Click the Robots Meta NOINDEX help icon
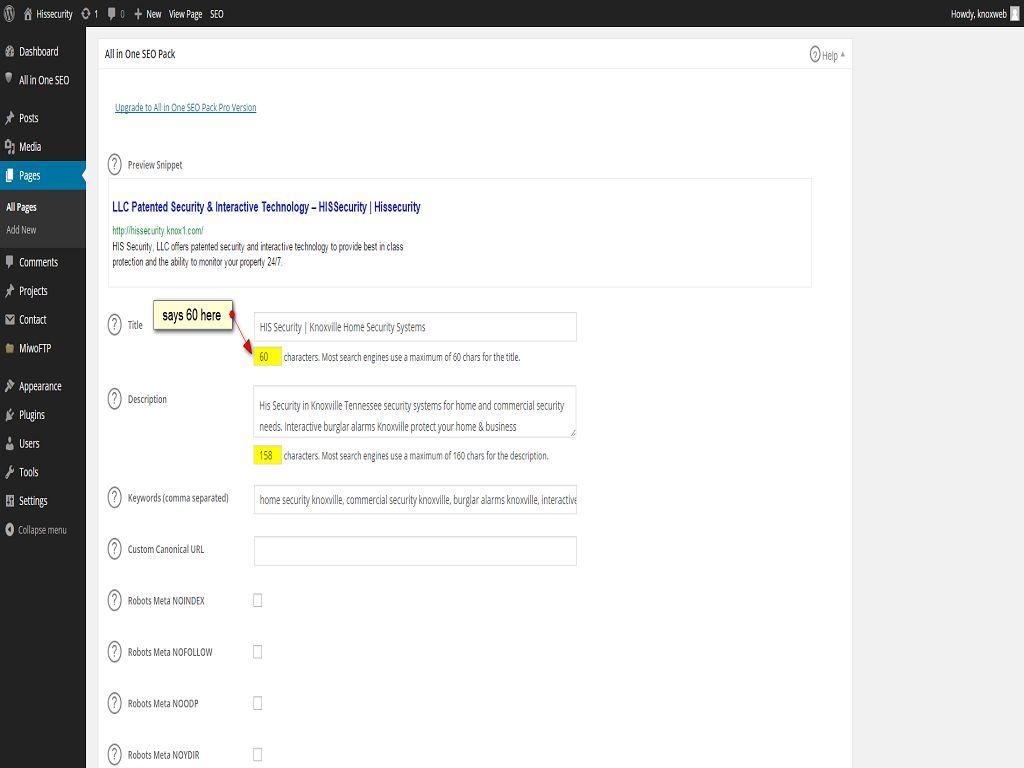This screenshot has width=1024, height=768. (x=114, y=601)
